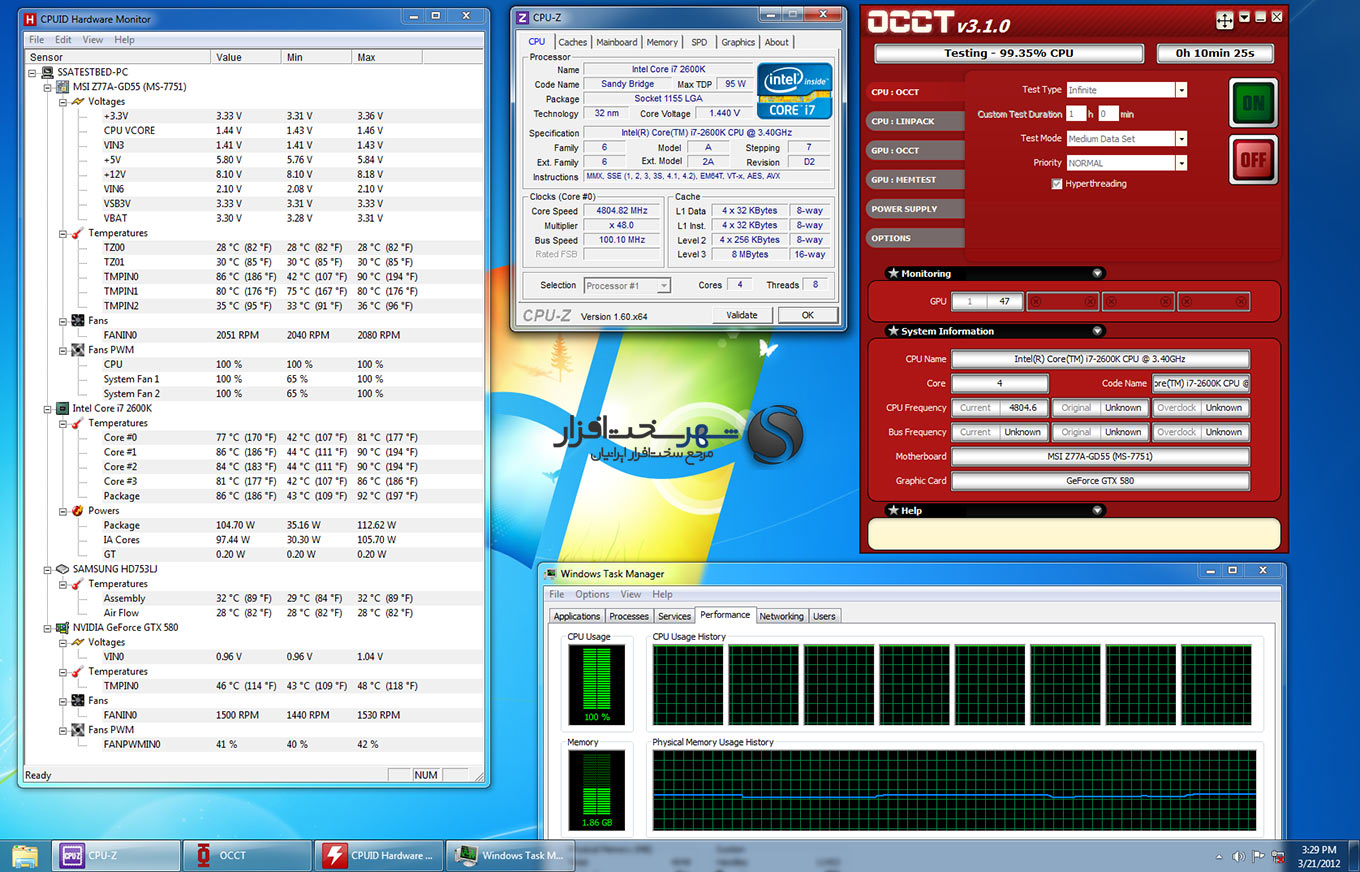Toggle the Hyperthreading checkbox in OCCT
Viewport: 1360px width, 872px height.
(1057, 184)
